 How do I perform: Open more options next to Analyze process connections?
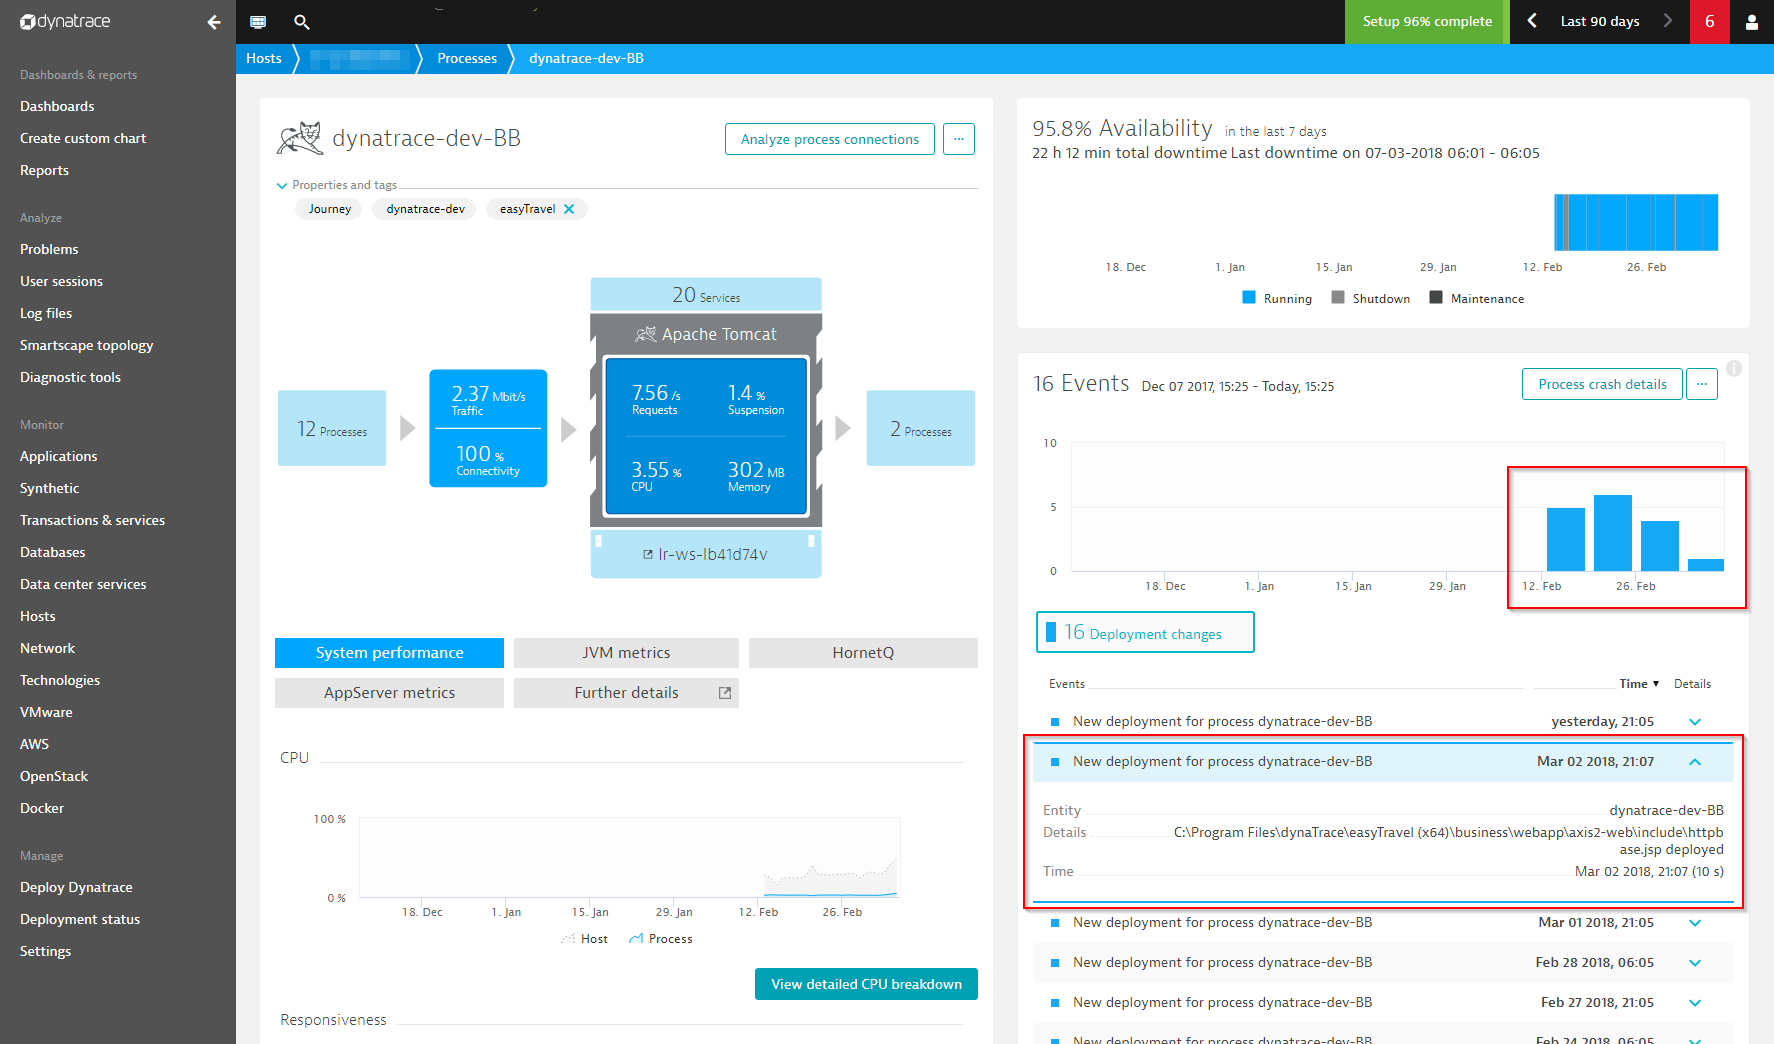click(x=959, y=139)
